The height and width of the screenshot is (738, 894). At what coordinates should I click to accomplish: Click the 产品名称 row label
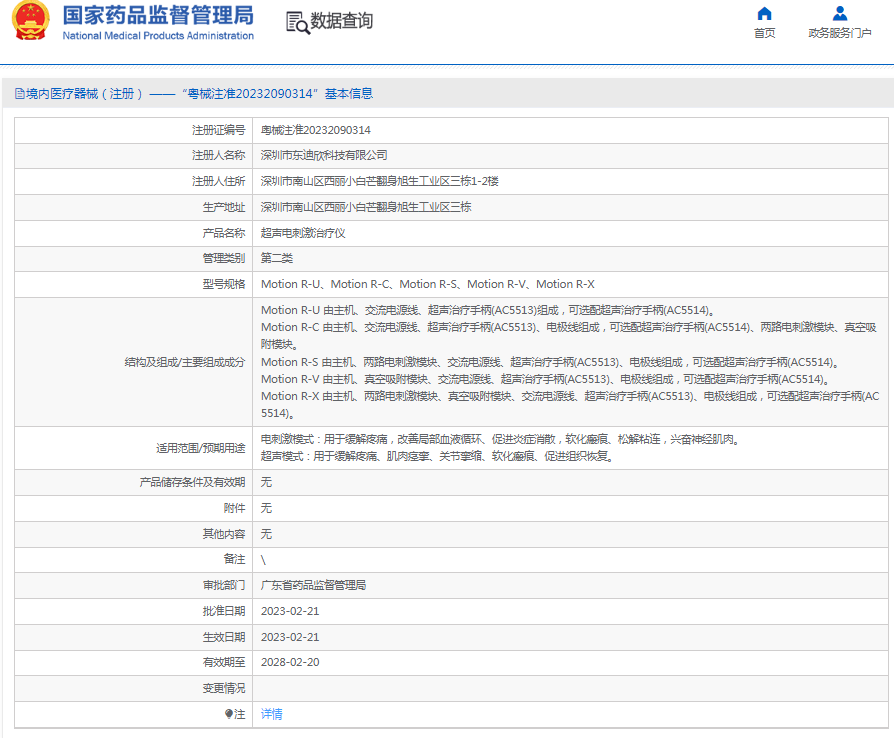pos(224,233)
